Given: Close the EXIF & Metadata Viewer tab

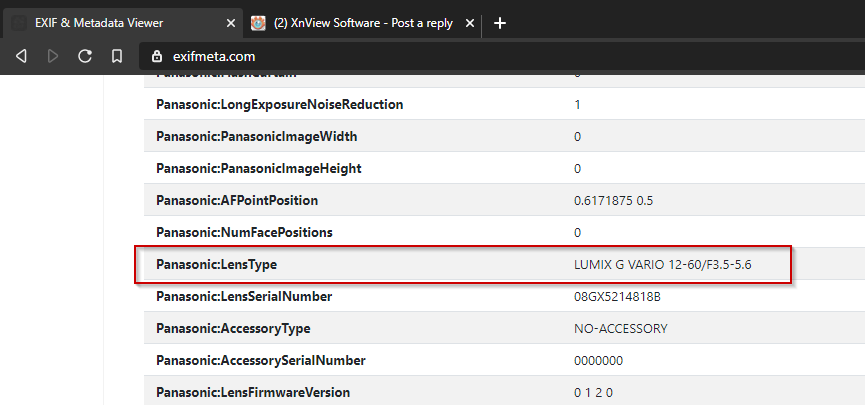Looking at the screenshot, I should pos(229,22).
